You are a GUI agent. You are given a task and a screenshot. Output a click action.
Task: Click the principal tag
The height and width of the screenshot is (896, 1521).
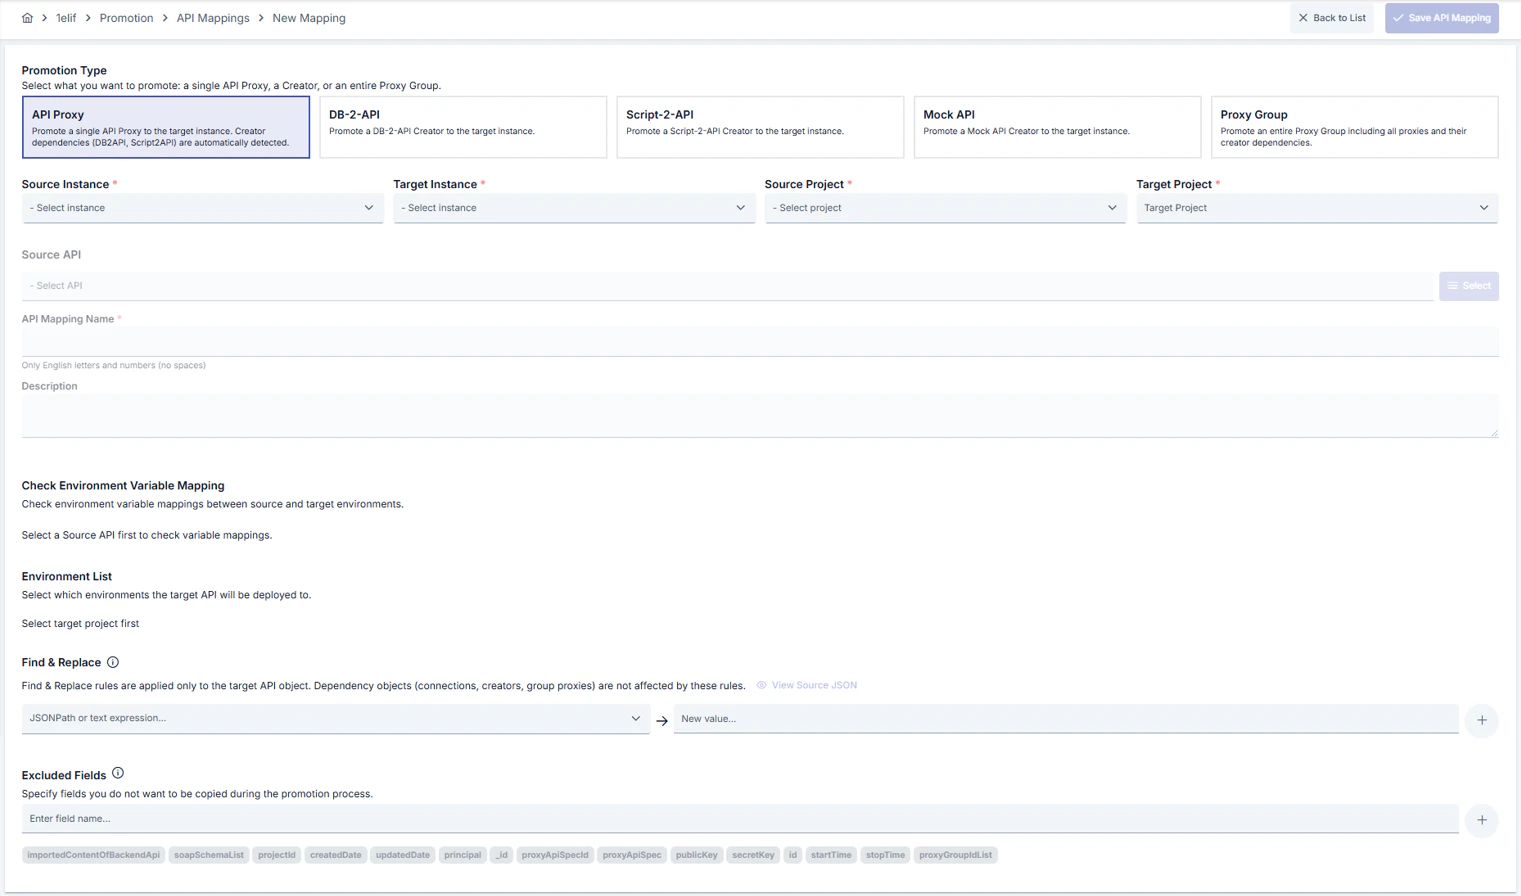[463, 855]
